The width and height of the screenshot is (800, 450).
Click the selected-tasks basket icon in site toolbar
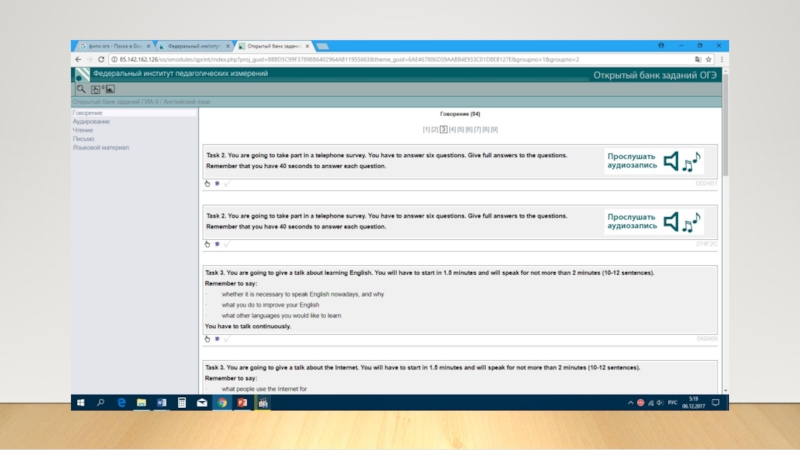coord(96,89)
